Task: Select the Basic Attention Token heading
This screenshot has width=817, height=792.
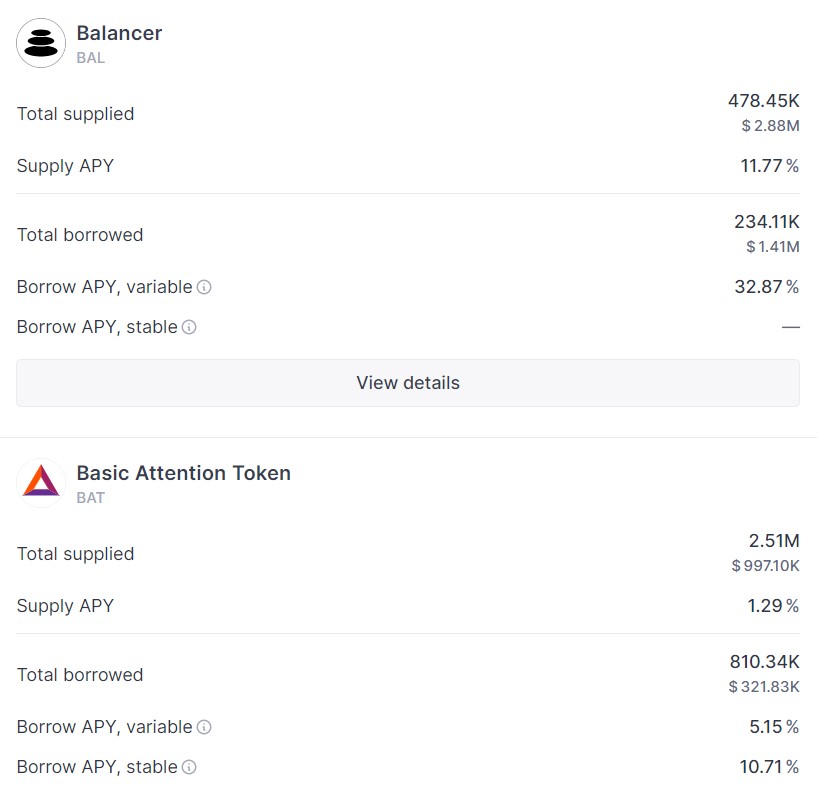Action: [183, 473]
